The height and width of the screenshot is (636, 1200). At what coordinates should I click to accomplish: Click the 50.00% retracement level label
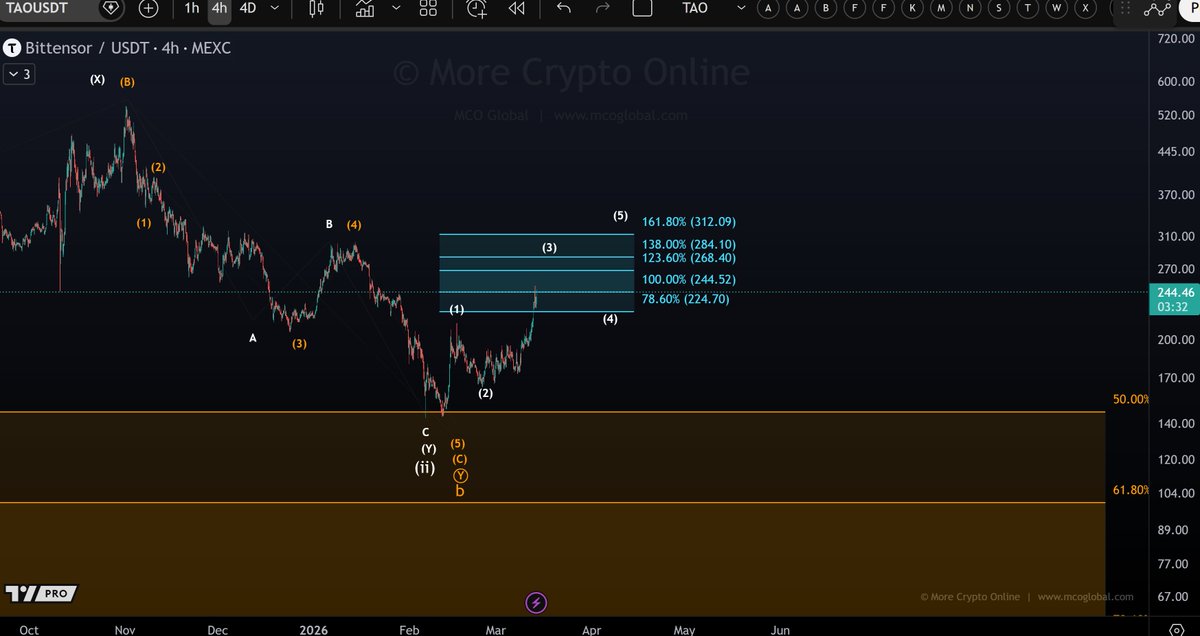pos(1130,399)
